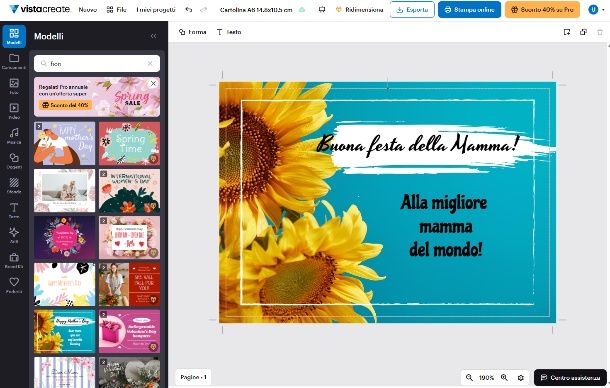Select the Spring Time template
Viewport: 610px width, 388px height.
pos(129,143)
